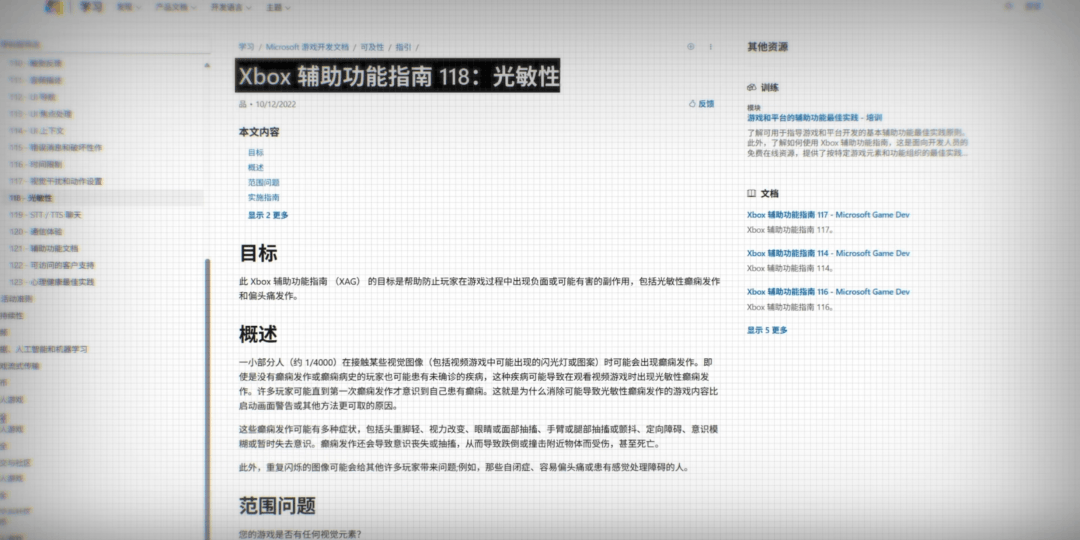Screen dimensions: 1080x540
Task: Open the more actions three-dot menu
Action: (x=711, y=47)
